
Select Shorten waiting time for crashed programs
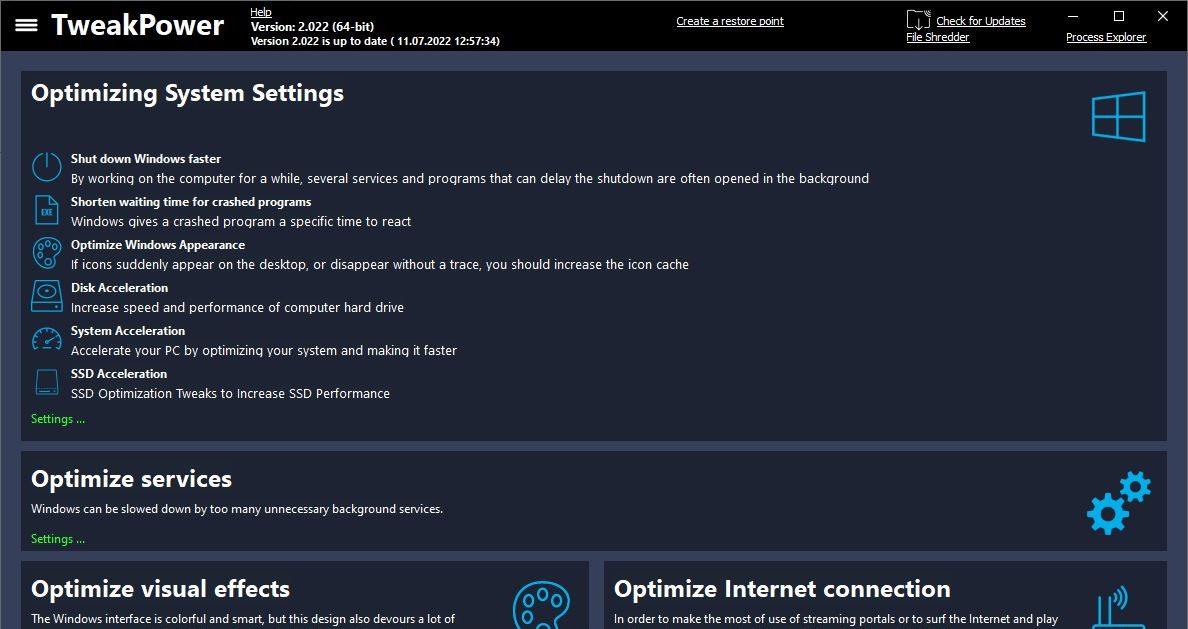pos(191,202)
